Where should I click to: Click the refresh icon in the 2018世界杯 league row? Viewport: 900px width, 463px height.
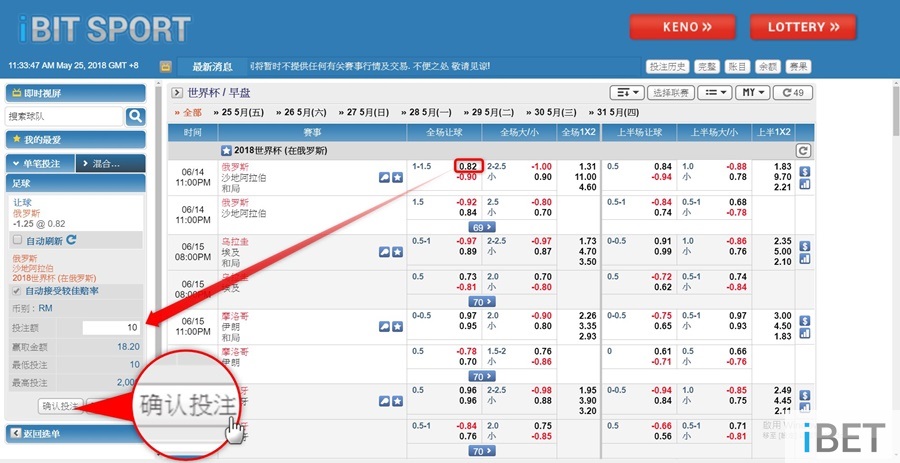point(804,151)
